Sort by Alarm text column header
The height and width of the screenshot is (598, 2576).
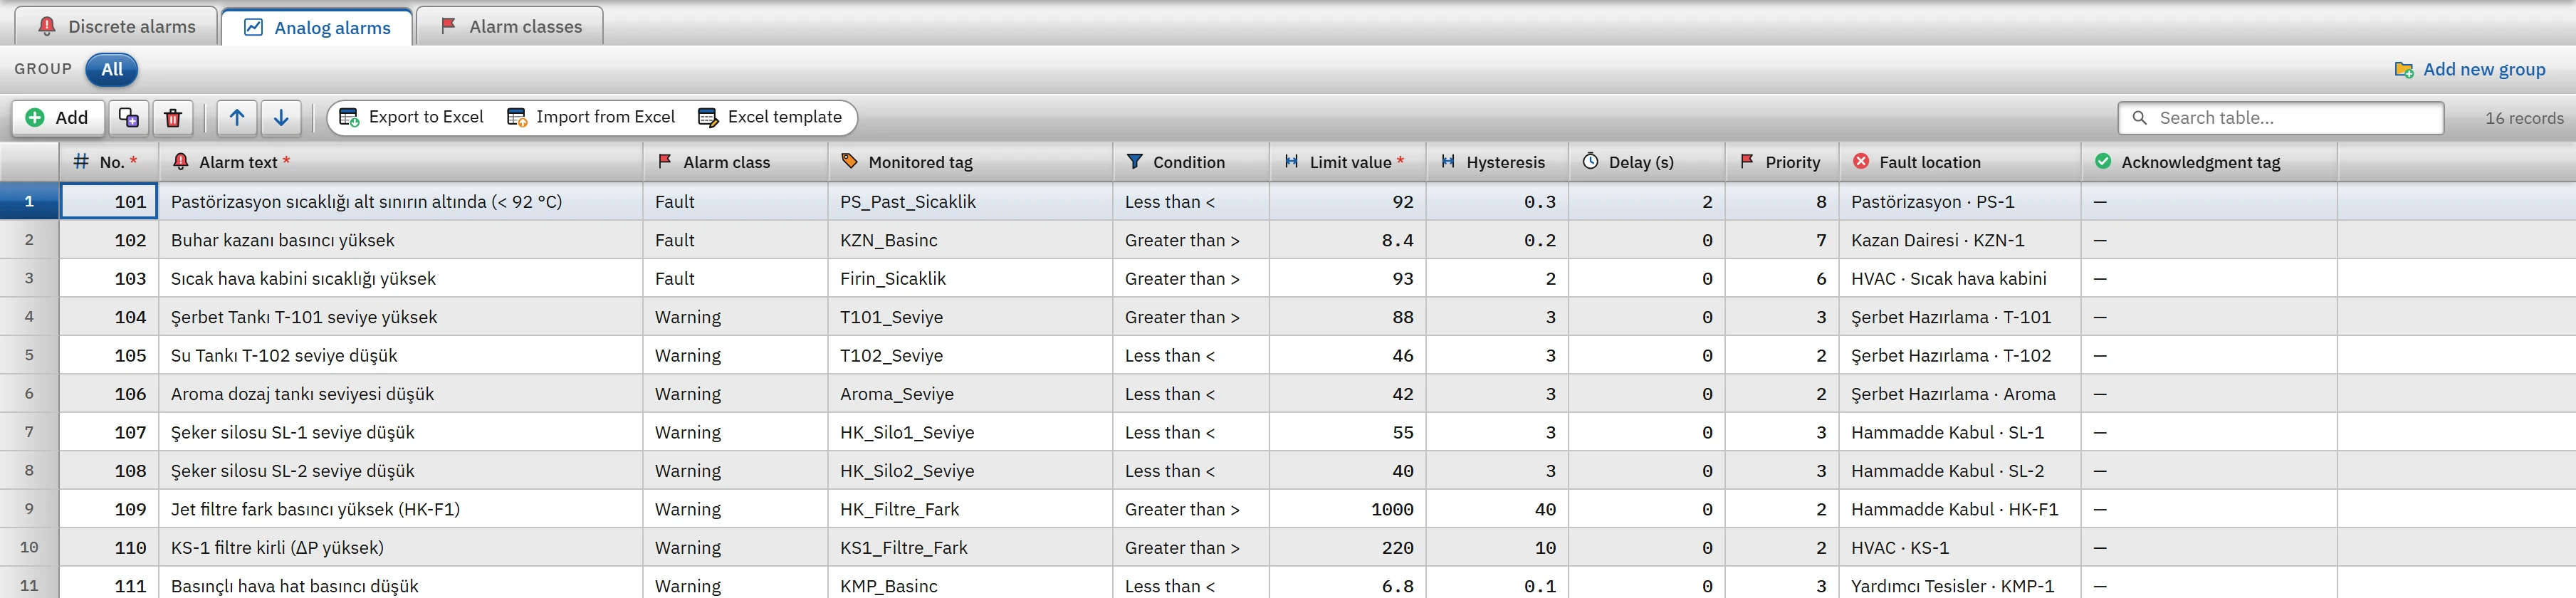pyautogui.click(x=401, y=162)
